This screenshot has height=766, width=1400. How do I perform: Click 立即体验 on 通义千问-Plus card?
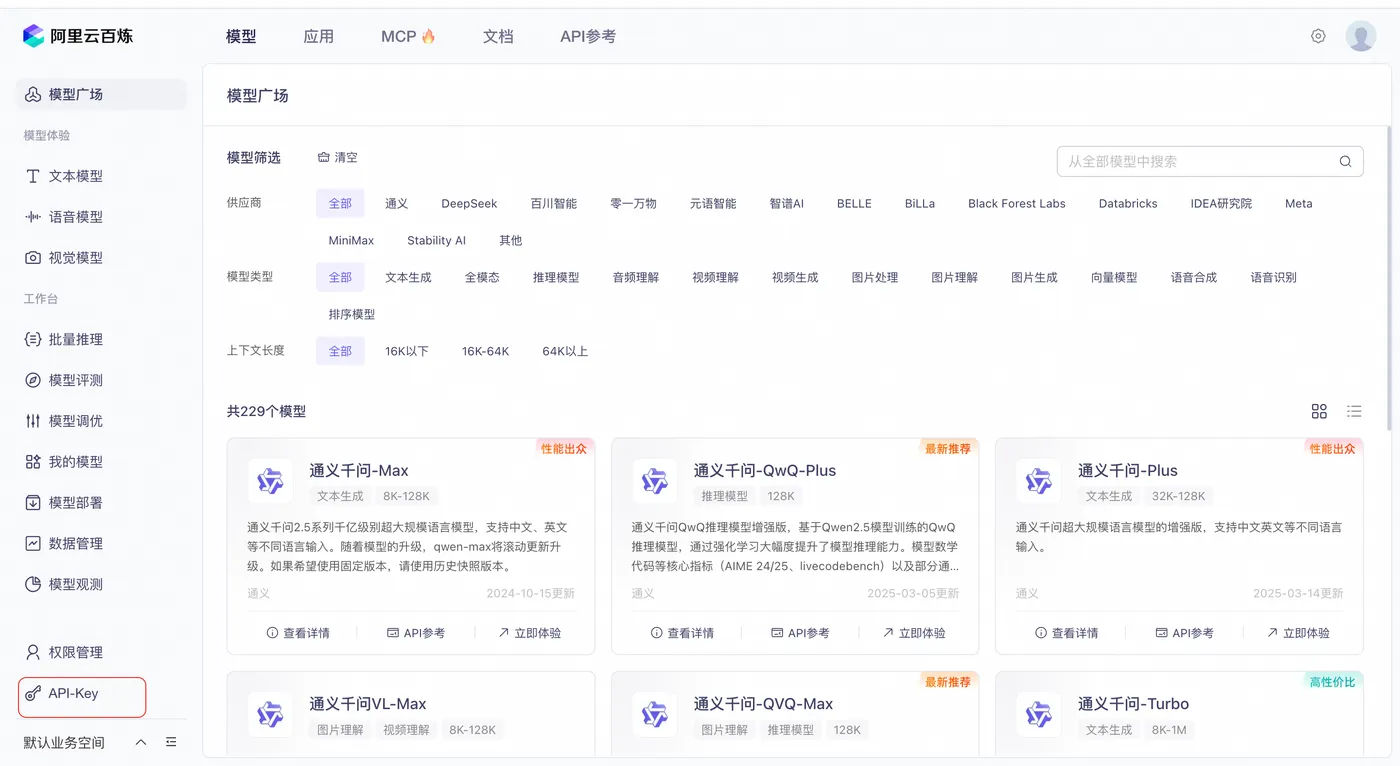coord(1298,633)
